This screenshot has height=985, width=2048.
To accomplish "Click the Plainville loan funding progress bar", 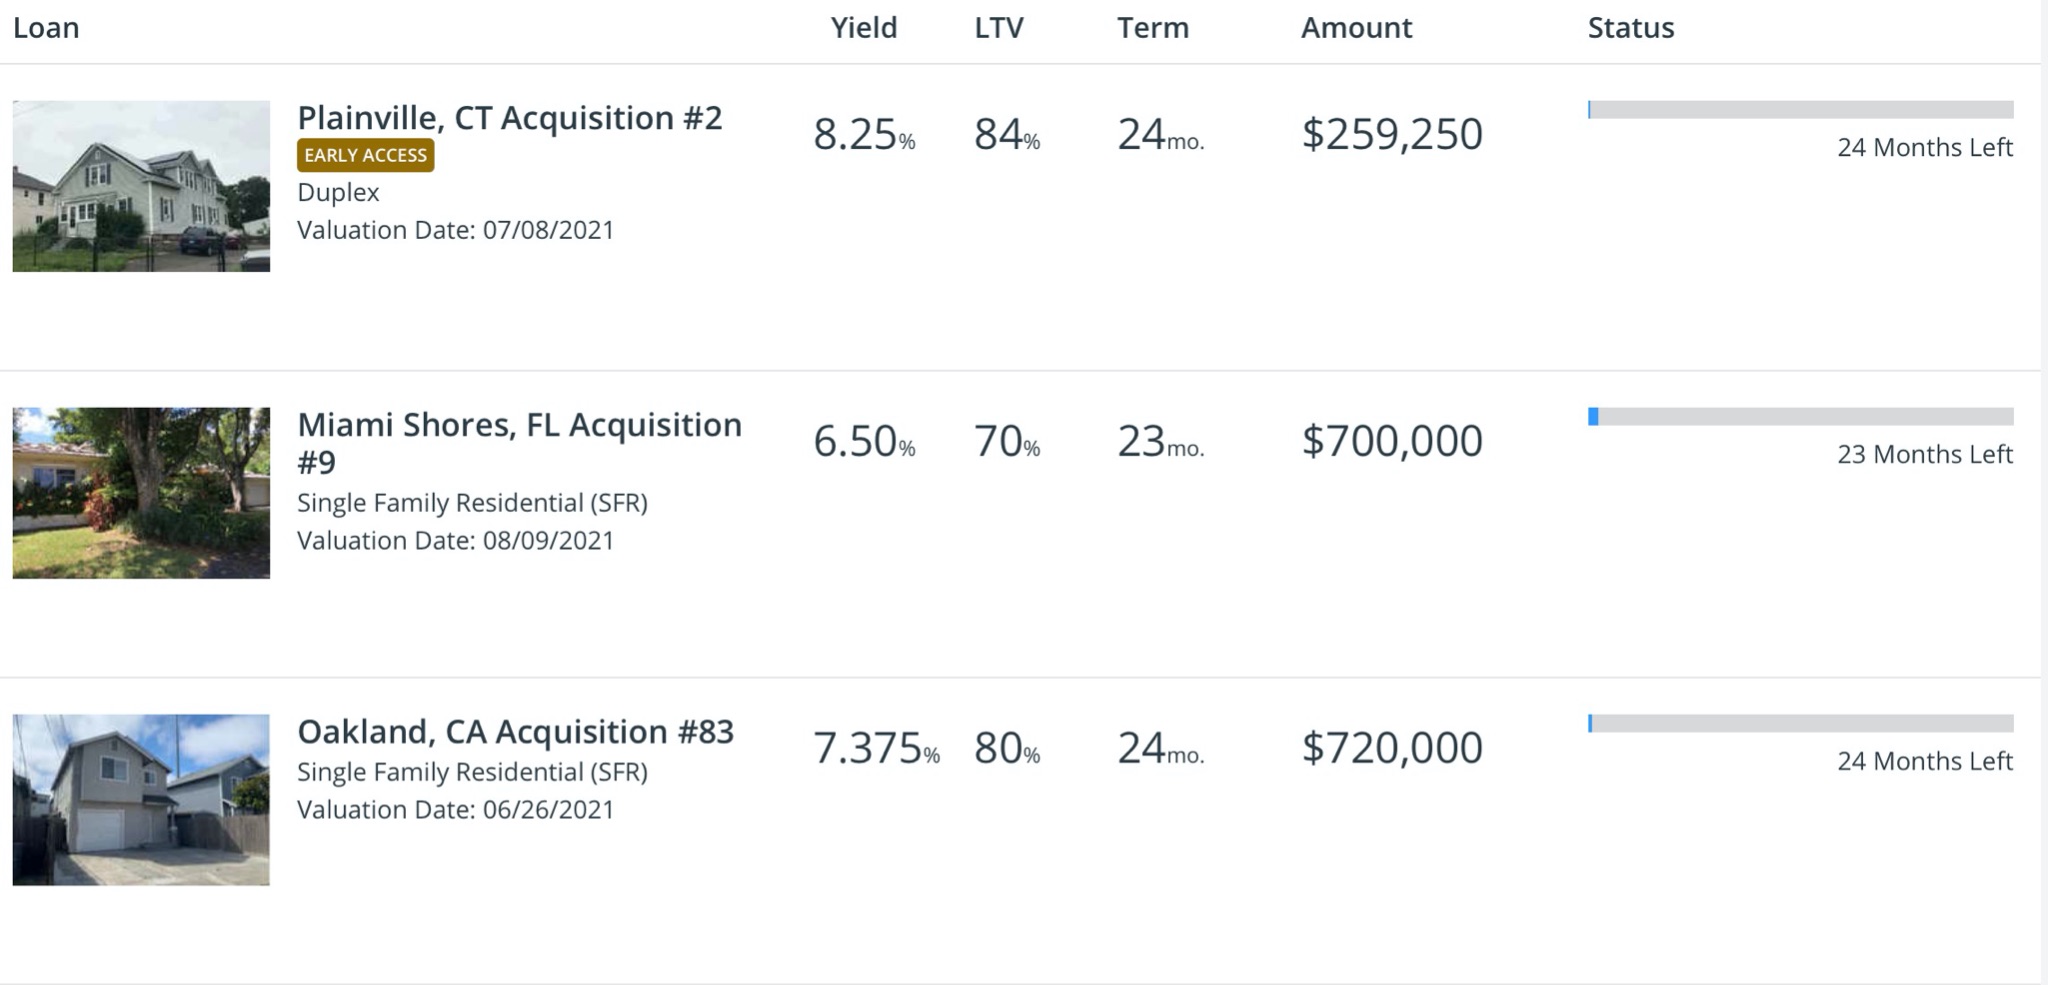I will 1800,110.
